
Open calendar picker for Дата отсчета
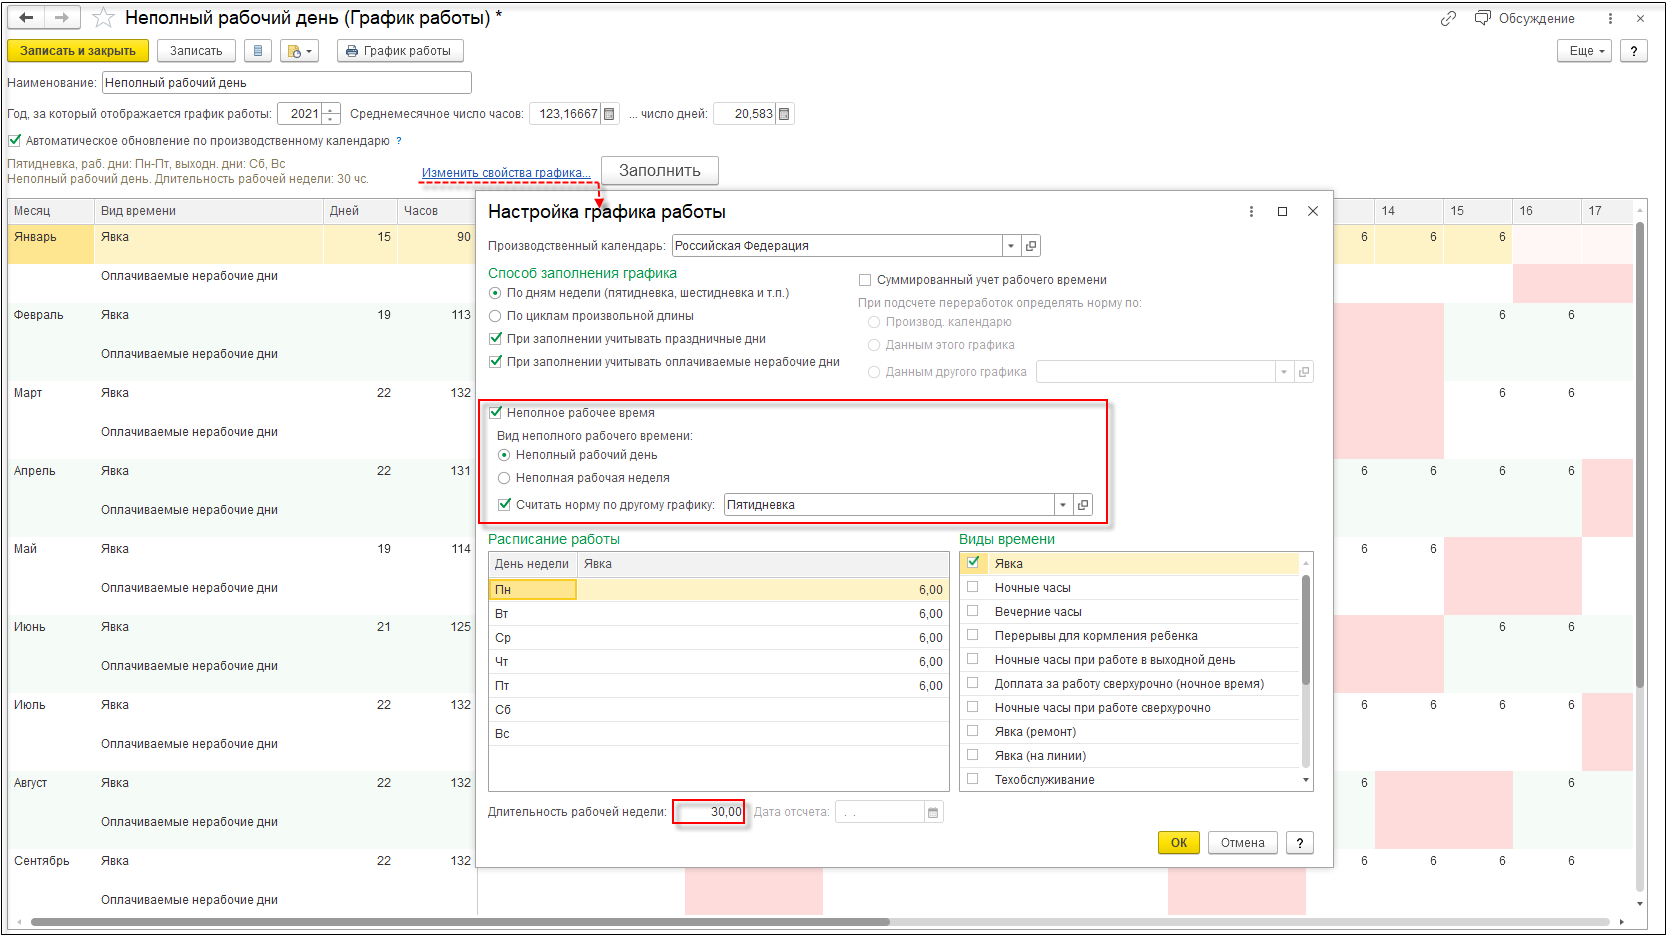(x=933, y=812)
